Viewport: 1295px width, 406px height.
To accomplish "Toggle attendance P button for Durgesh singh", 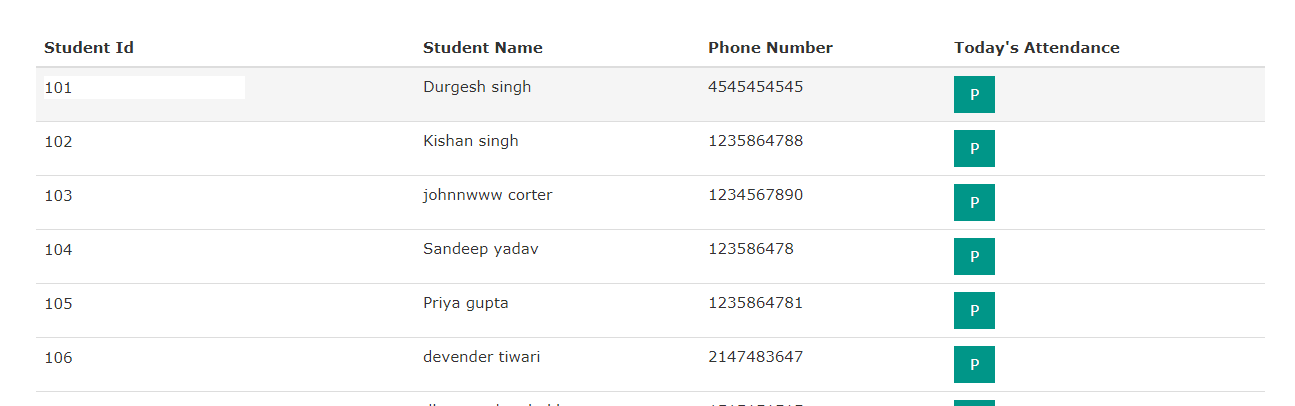I will [x=974, y=94].
